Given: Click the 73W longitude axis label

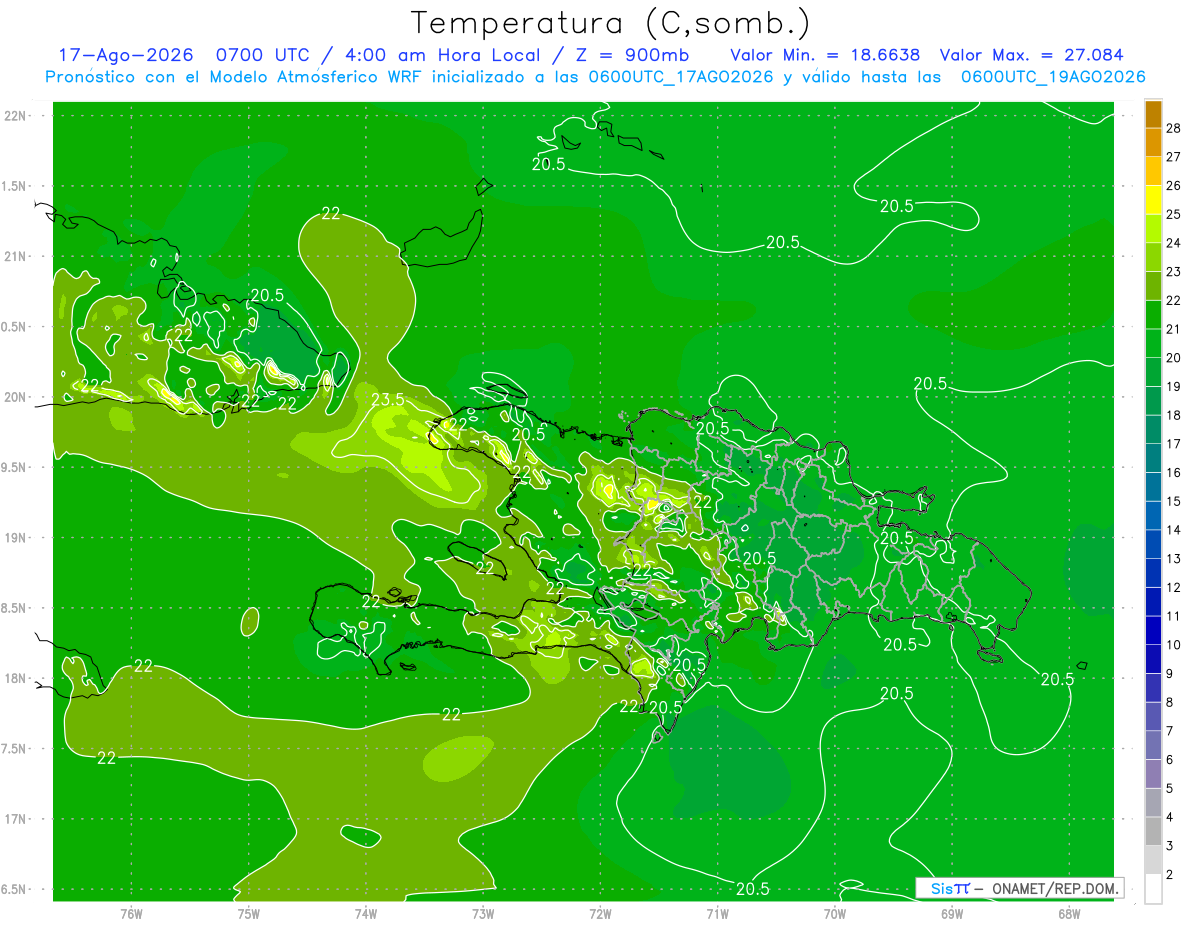Looking at the screenshot, I should (x=483, y=914).
